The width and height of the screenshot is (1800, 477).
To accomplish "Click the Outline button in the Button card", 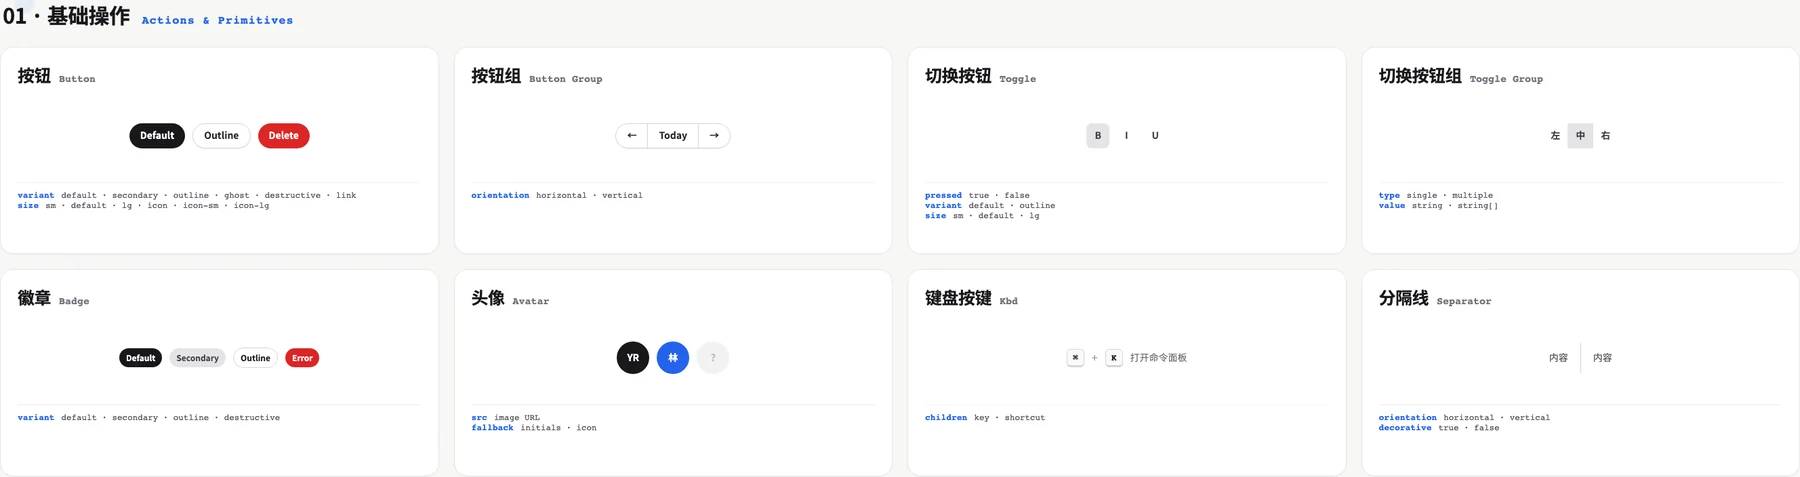I will pyautogui.click(x=221, y=136).
